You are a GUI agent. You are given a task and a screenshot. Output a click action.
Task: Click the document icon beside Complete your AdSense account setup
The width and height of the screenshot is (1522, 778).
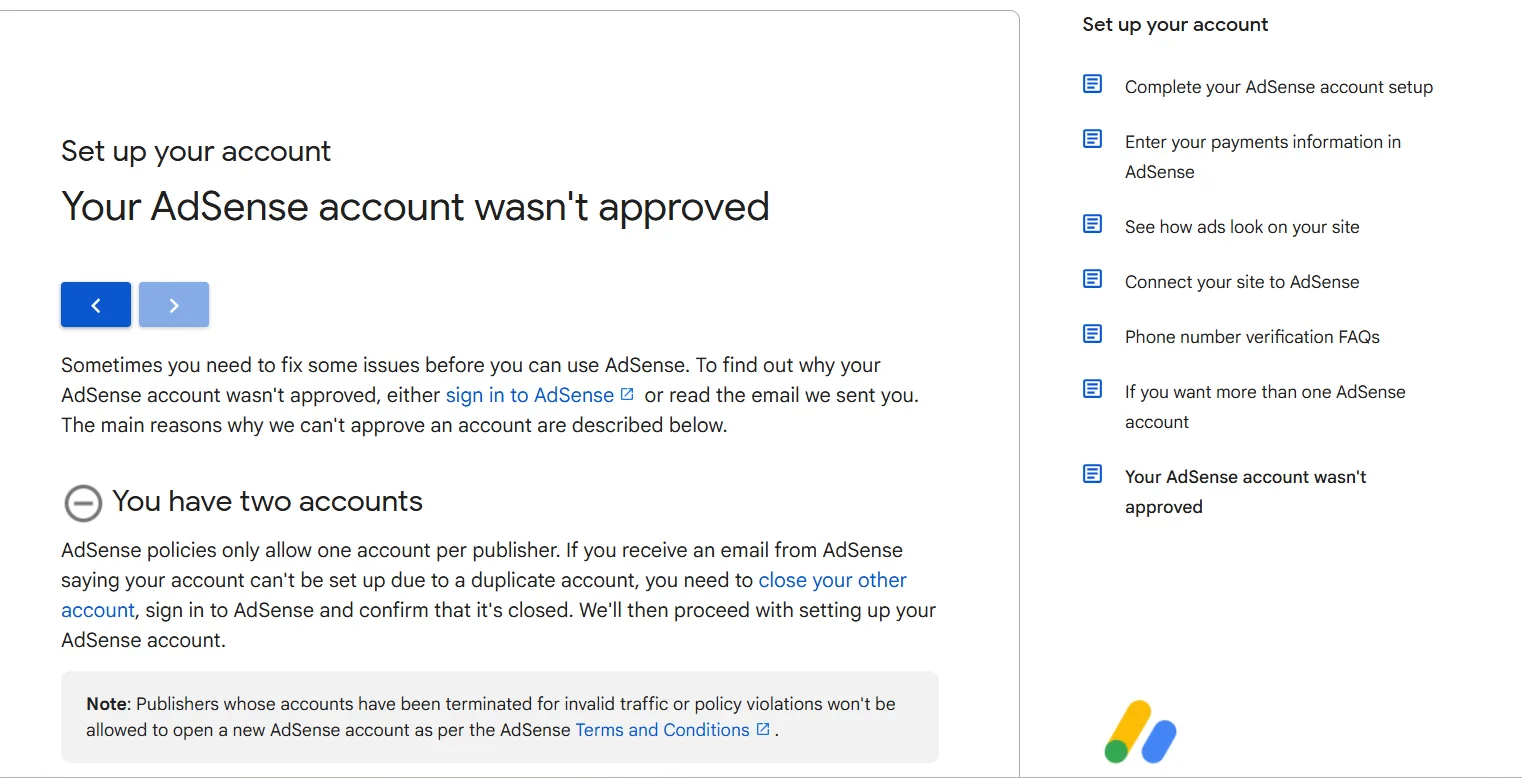point(1093,84)
